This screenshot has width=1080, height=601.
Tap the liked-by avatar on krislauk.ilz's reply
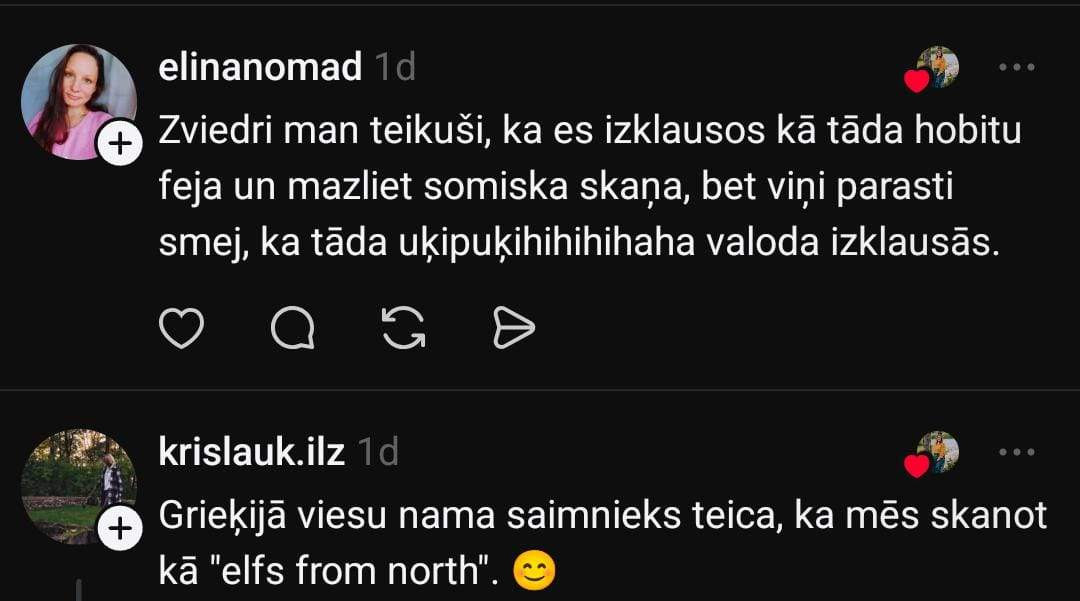point(935,453)
